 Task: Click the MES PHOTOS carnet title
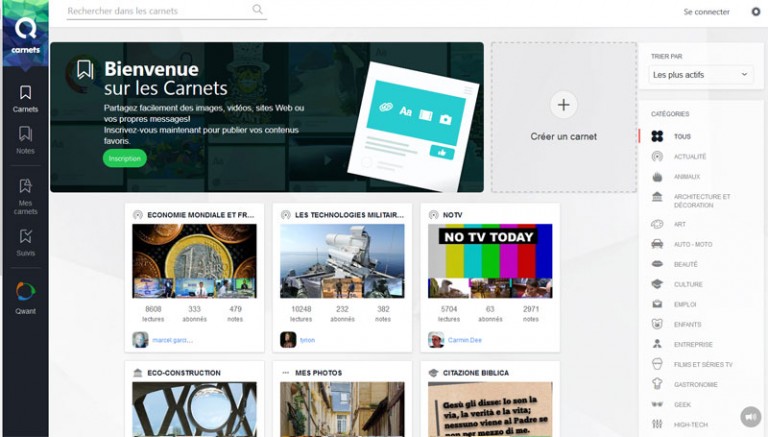(x=318, y=373)
